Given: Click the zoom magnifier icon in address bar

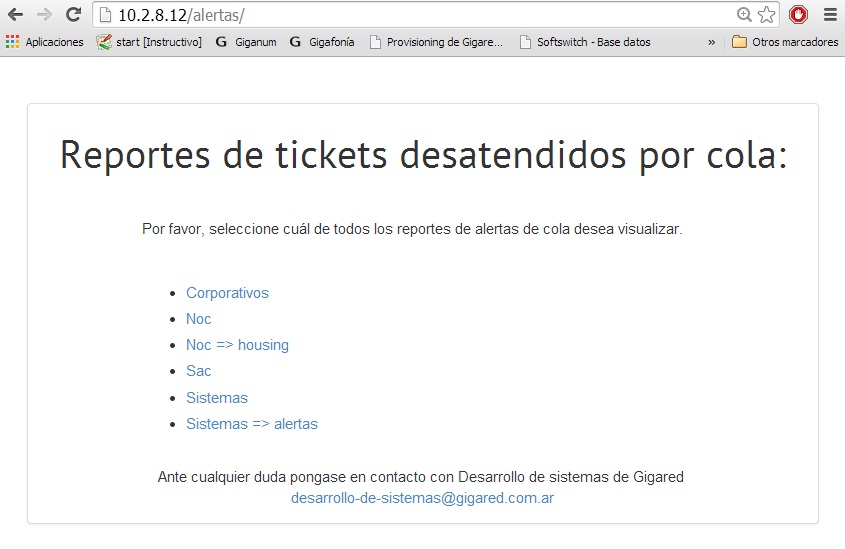Looking at the screenshot, I should pyautogui.click(x=744, y=15).
